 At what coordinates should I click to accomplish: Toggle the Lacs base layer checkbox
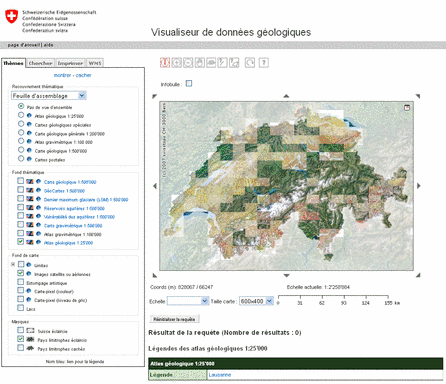(x=21, y=308)
